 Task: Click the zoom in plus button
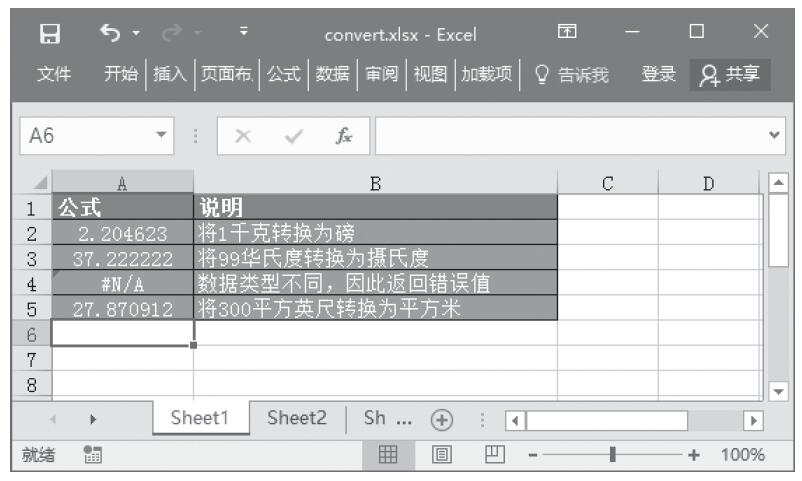[x=693, y=454]
